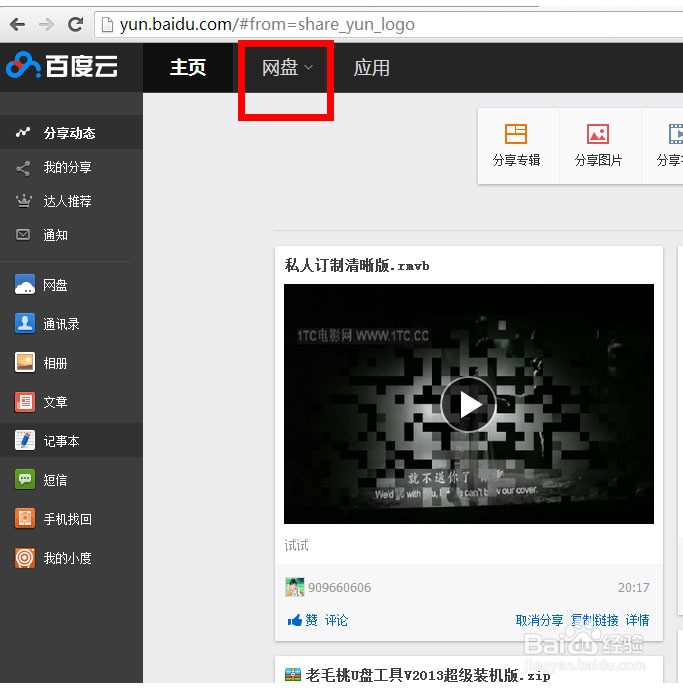Click the 文章 article icon

click(x=25, y=401)
